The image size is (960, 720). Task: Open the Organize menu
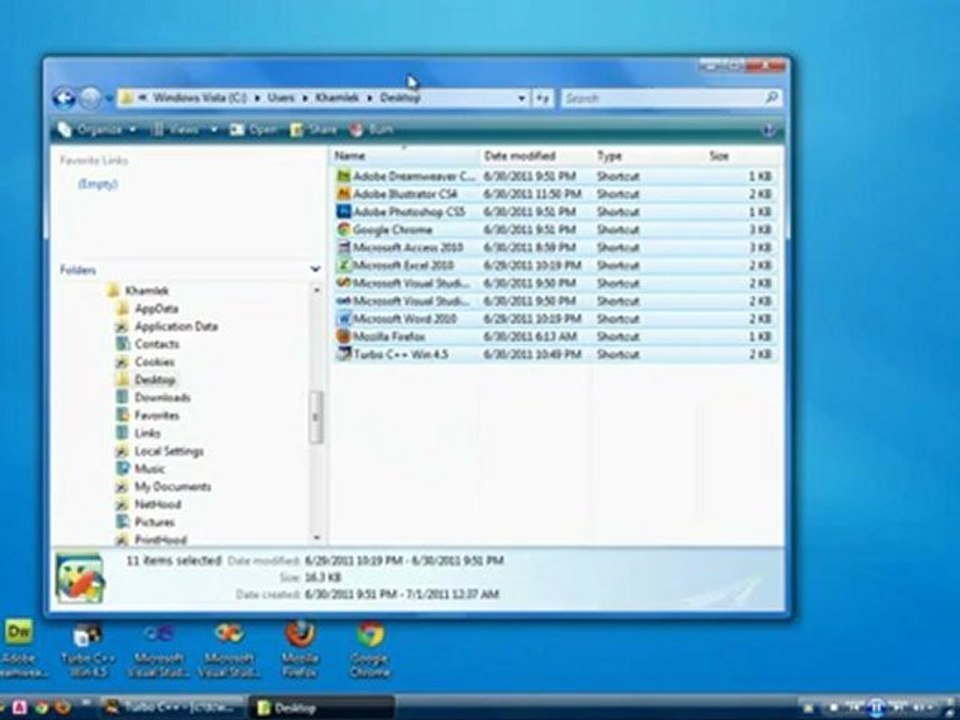pyautogui.click(x=98, y=130)
